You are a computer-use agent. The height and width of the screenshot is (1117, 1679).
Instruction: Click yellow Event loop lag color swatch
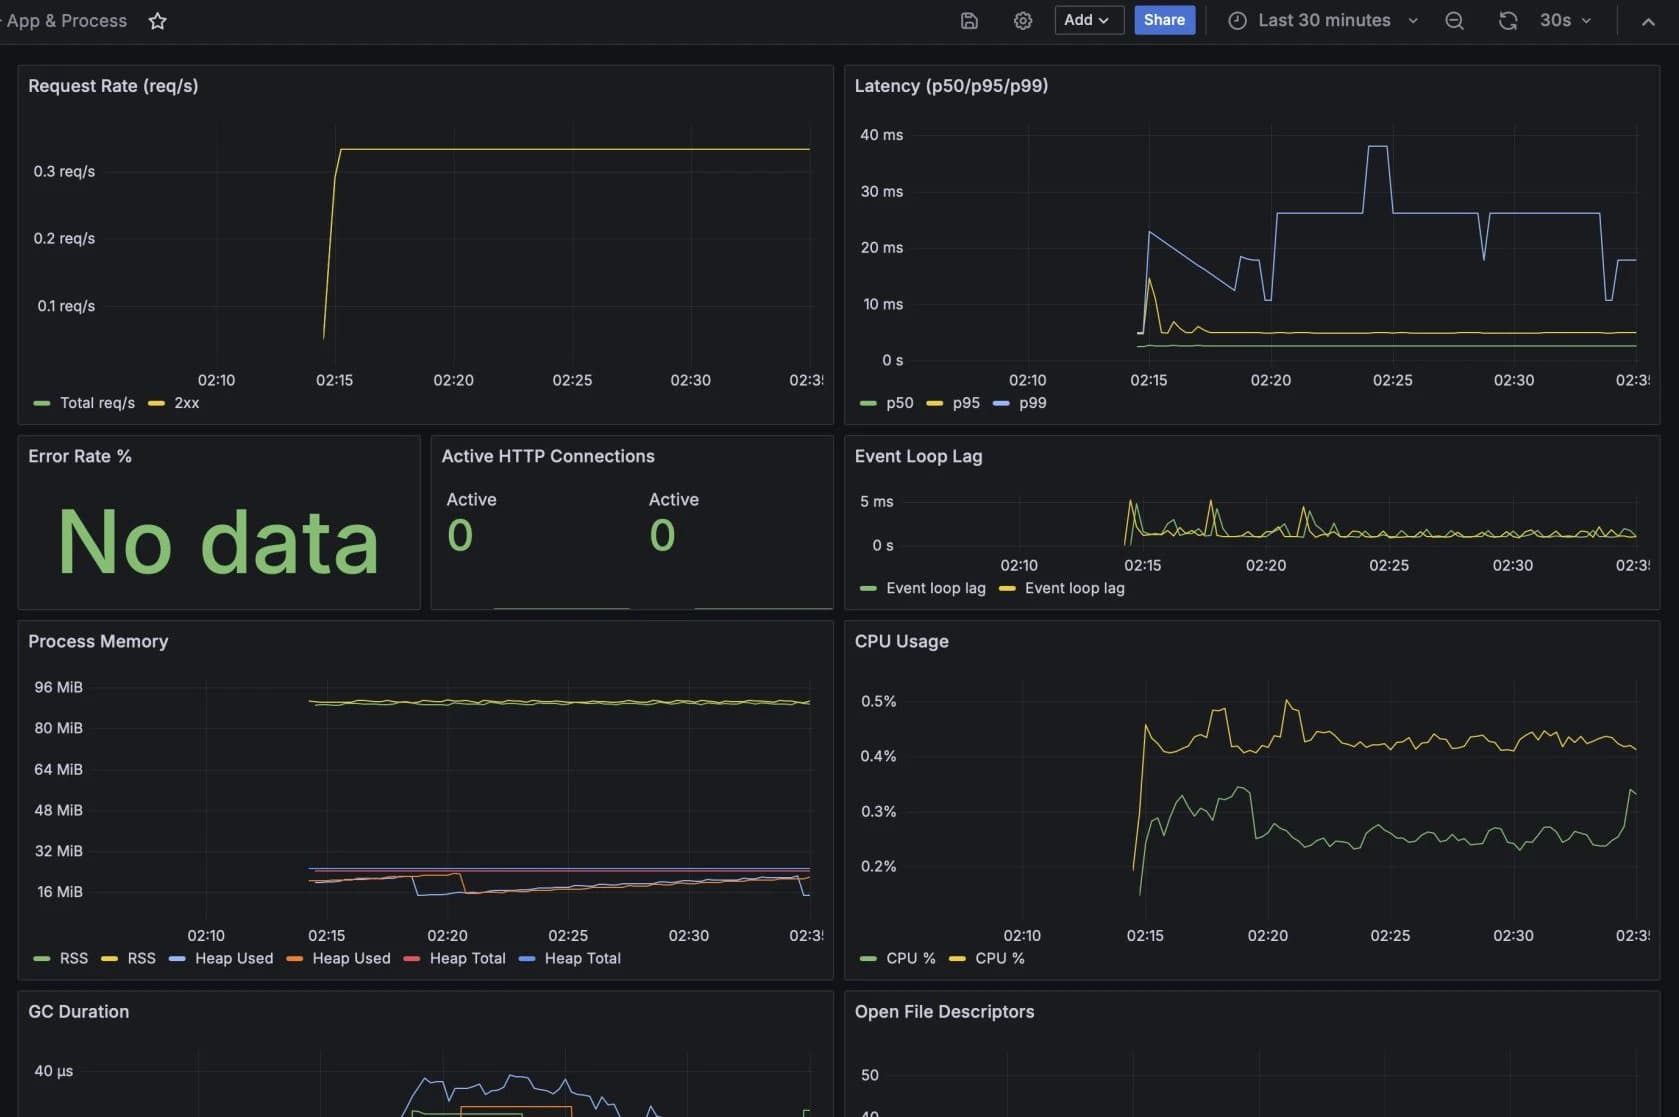1007,588
